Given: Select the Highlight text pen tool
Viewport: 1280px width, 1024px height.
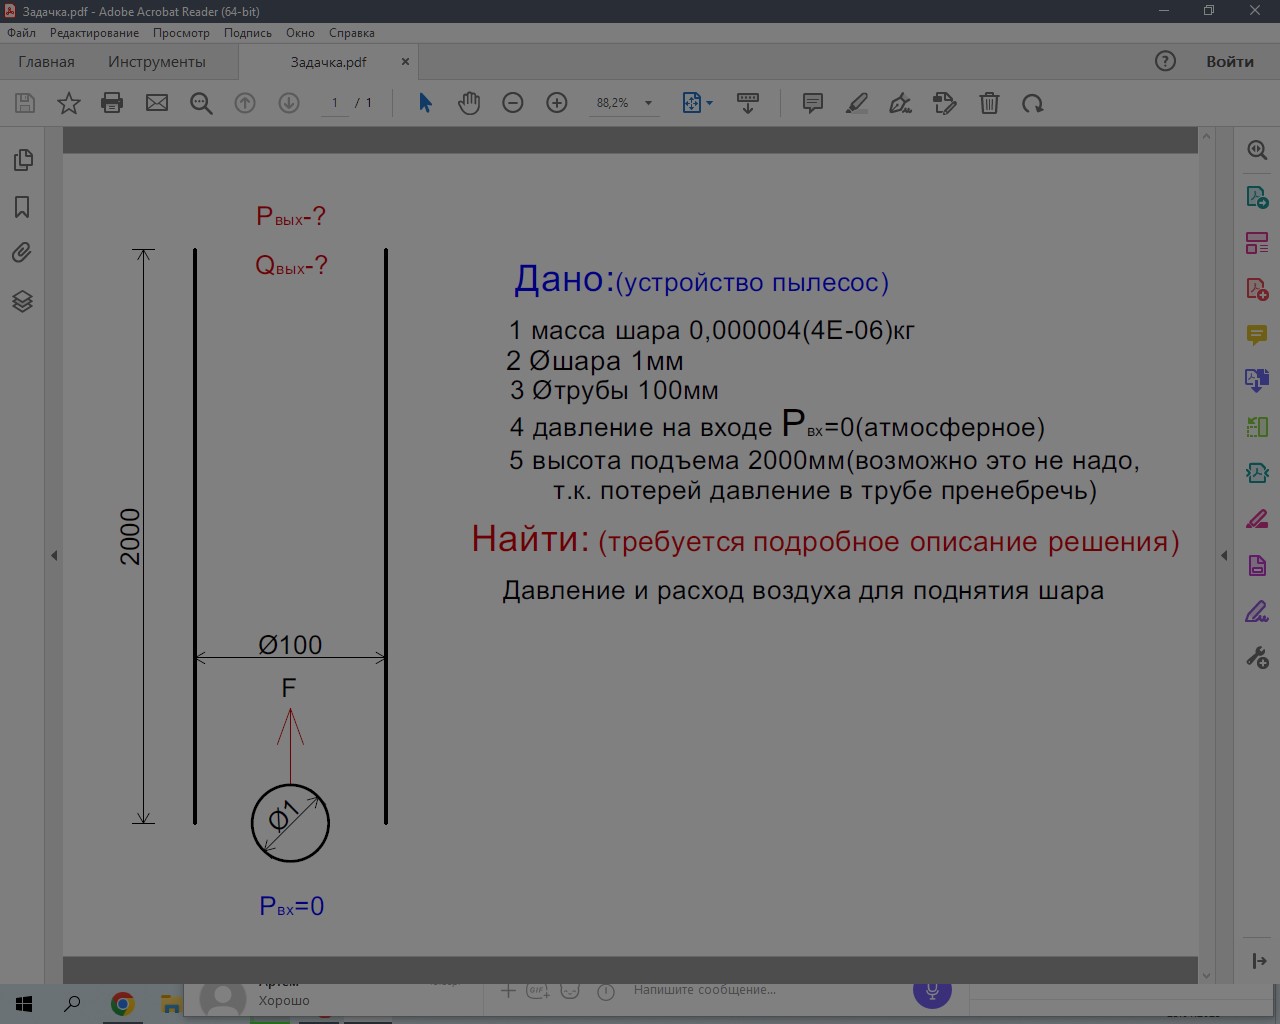Looking at the screenshot, I should [x=857, y=103].
